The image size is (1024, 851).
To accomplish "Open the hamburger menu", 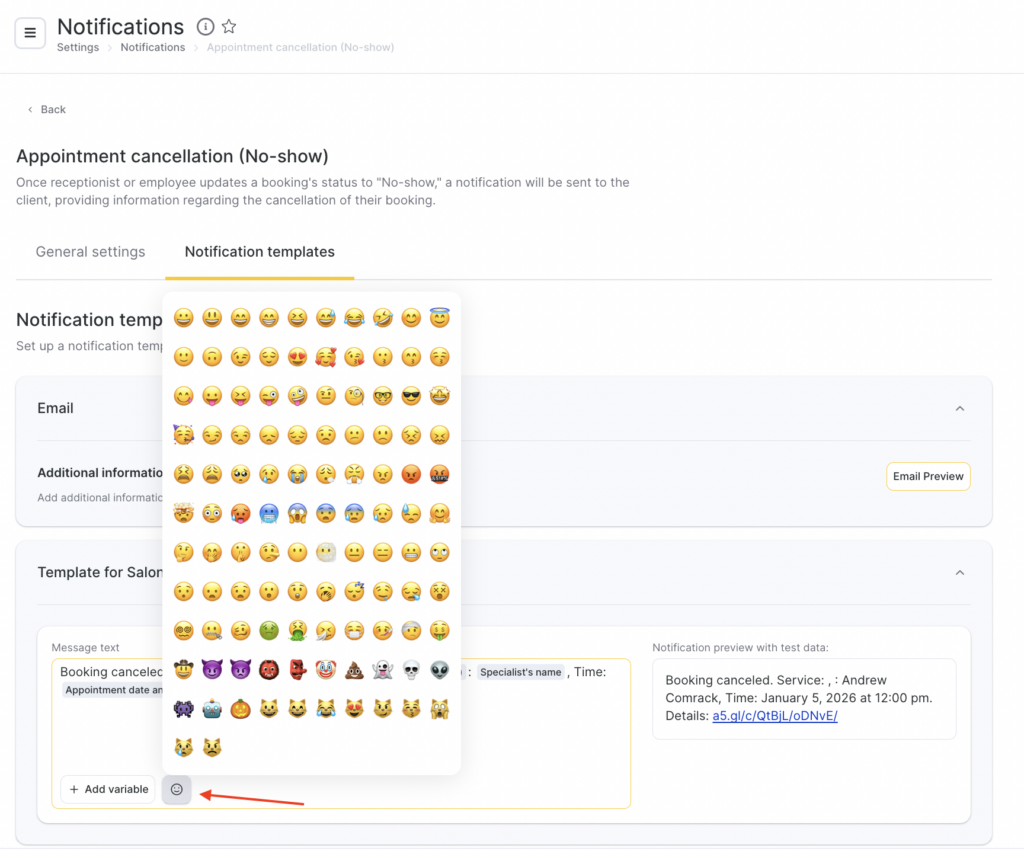I will pos(30,33).
